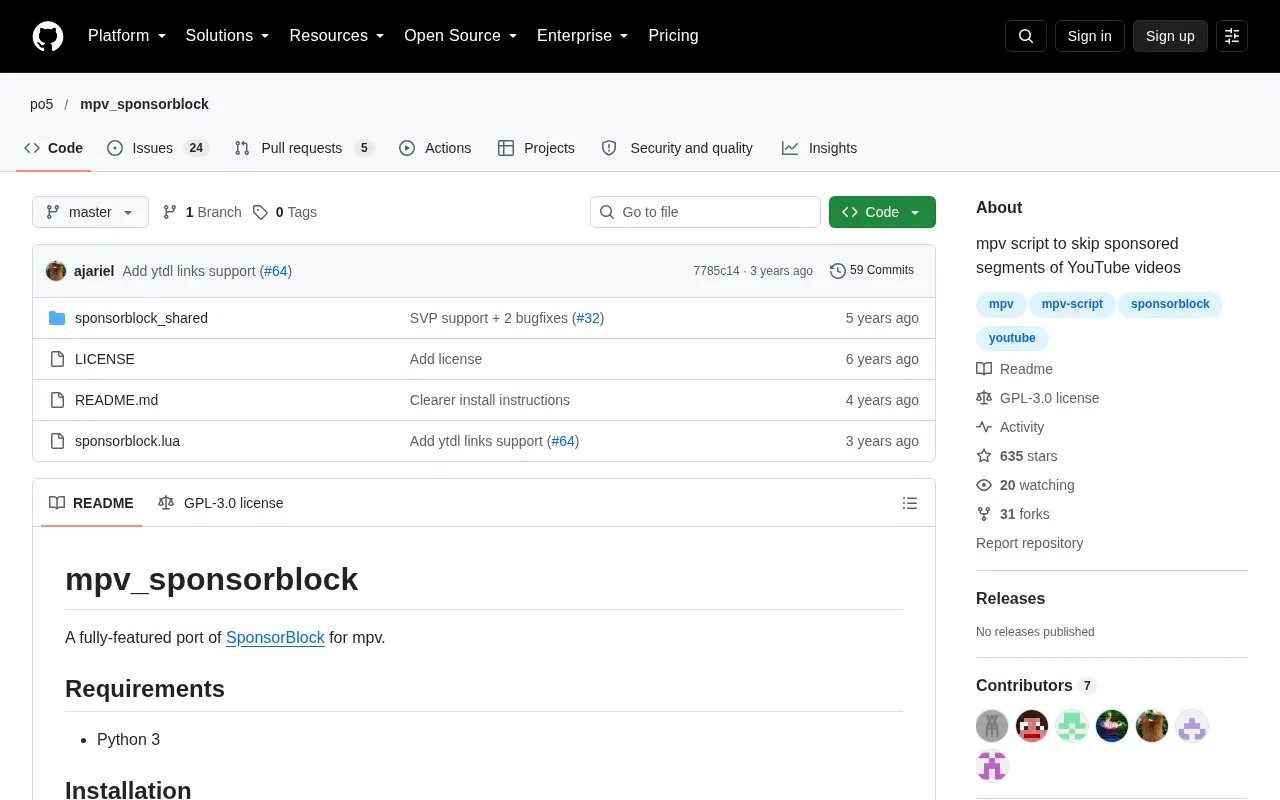
Task: Open the README.md file
Action: (x=116, y=400)
